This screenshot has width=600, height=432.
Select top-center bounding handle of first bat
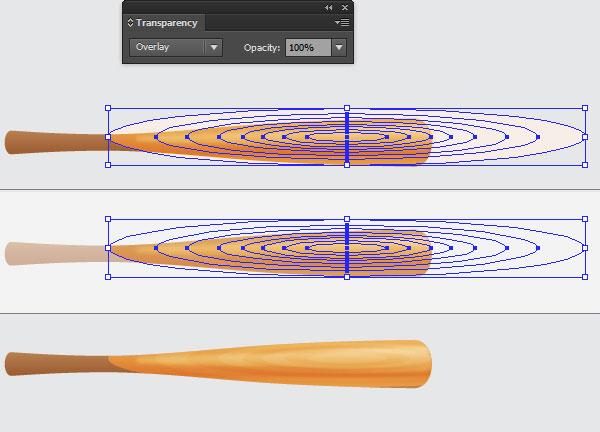pos(347,108)
